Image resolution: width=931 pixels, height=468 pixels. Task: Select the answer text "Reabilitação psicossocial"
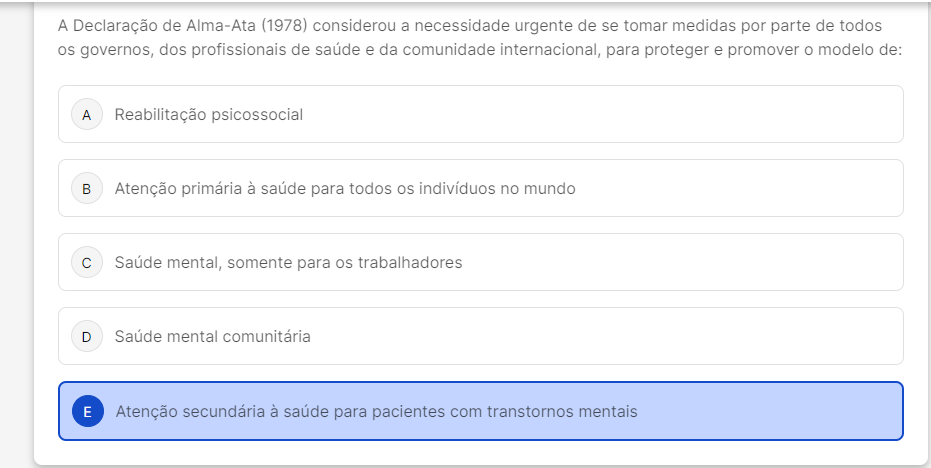coord(209,115)
